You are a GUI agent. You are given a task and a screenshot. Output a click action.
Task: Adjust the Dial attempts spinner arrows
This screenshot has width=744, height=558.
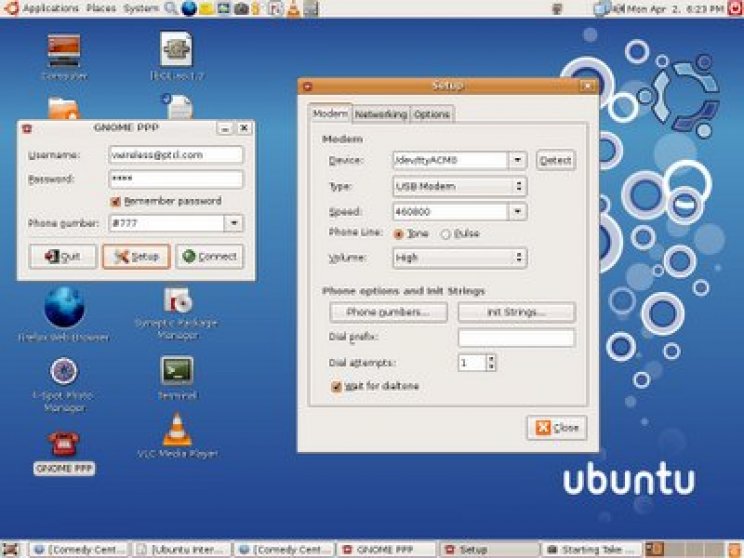492,363
